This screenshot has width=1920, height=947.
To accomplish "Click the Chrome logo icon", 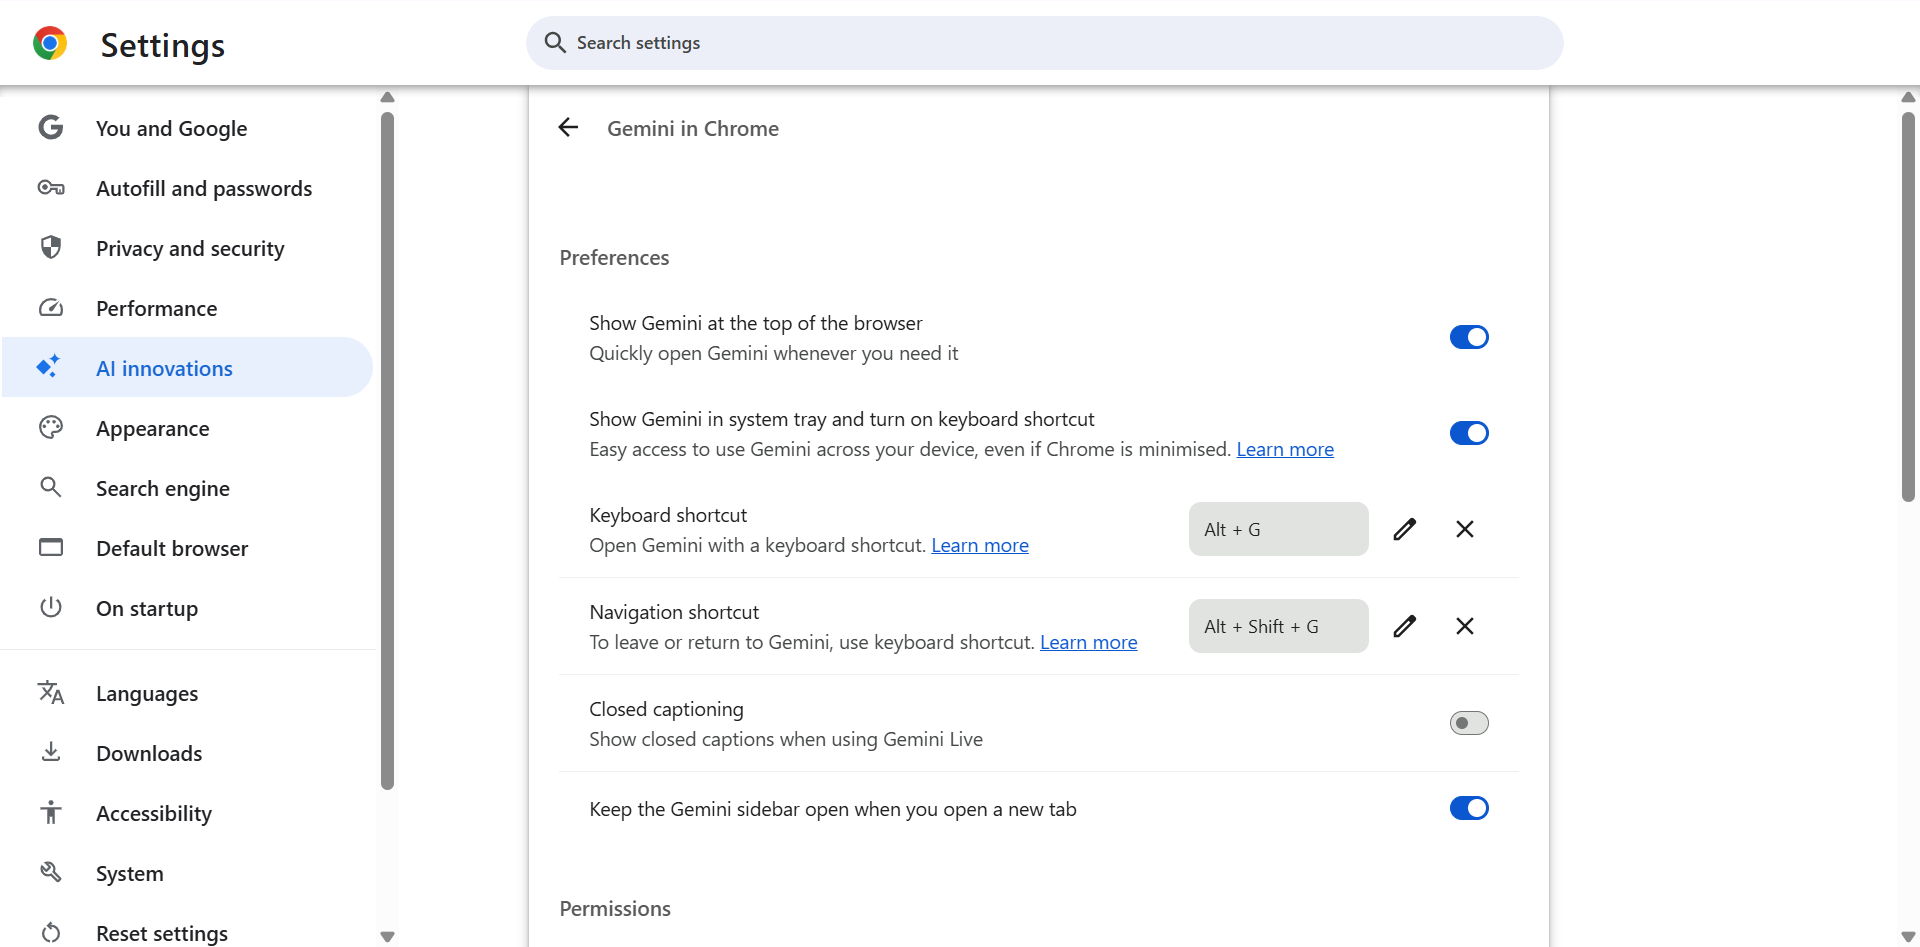I will coord(50,43).
